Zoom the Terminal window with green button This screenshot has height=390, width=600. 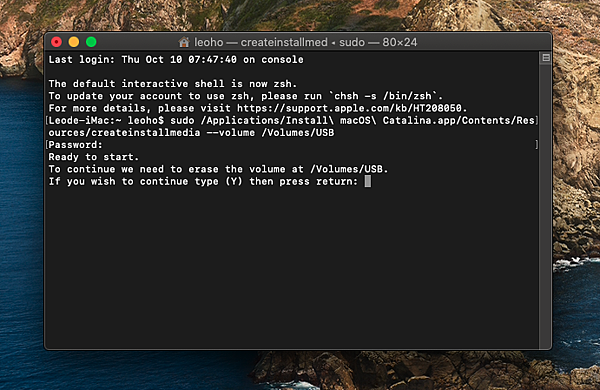[91, 42]
